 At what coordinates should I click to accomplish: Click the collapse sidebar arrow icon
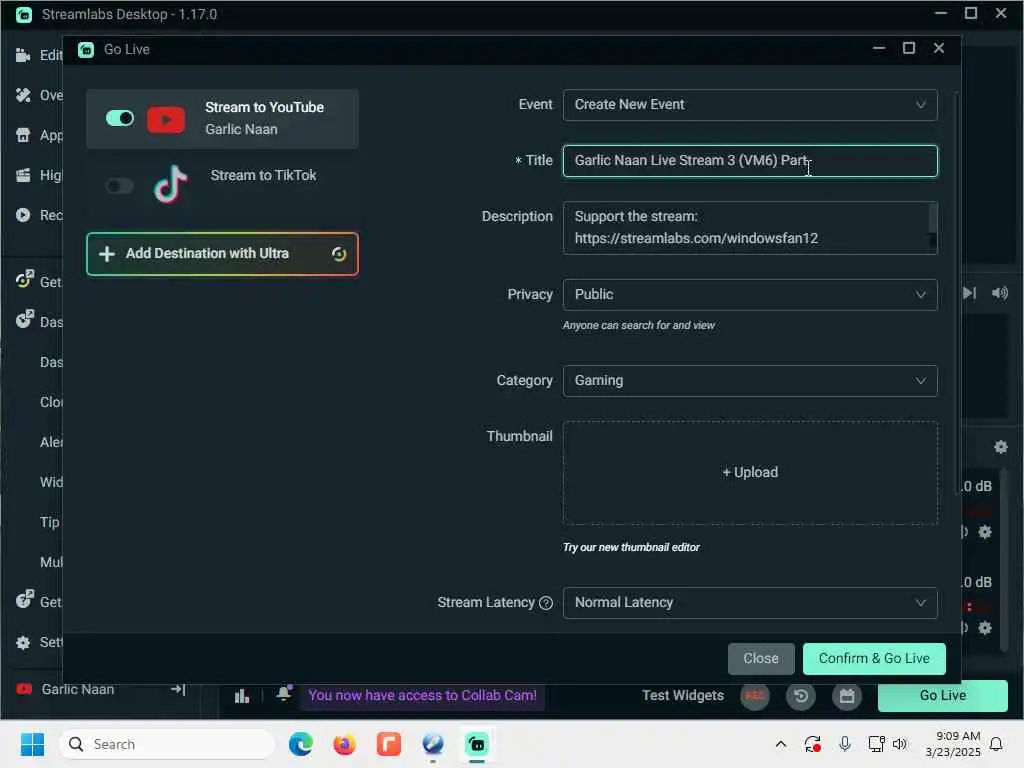point(178,690)
